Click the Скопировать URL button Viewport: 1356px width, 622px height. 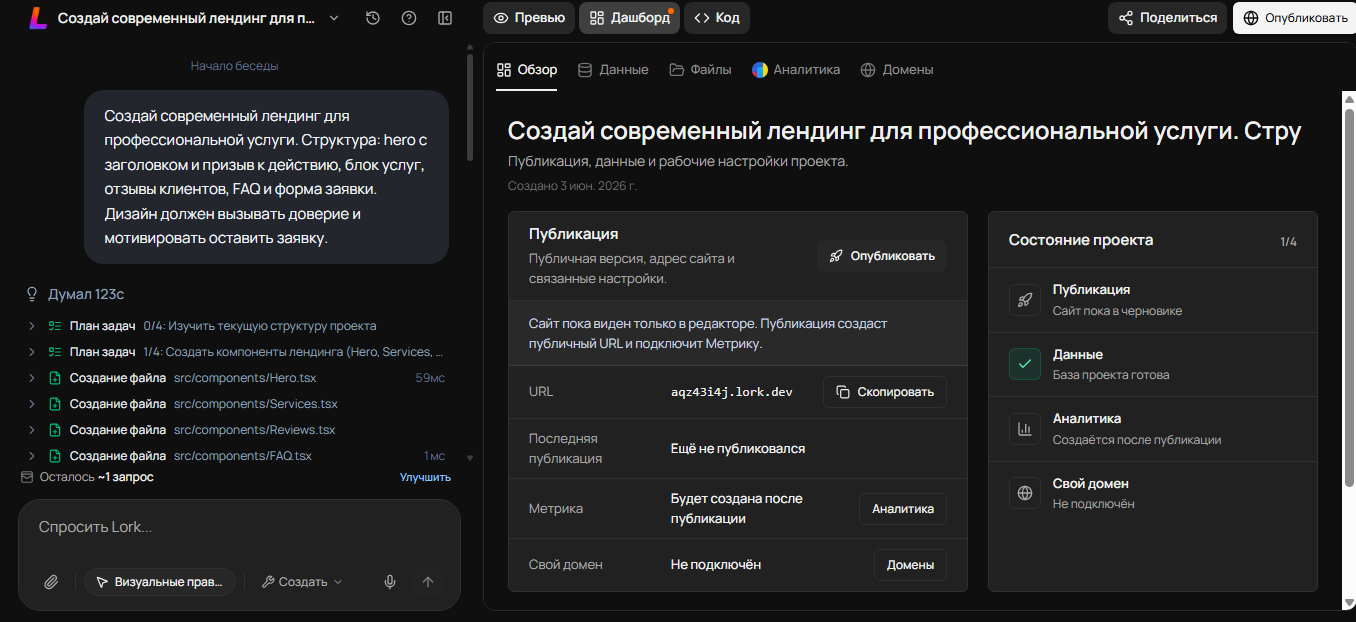pyautogui.click(x=885, y=392)
